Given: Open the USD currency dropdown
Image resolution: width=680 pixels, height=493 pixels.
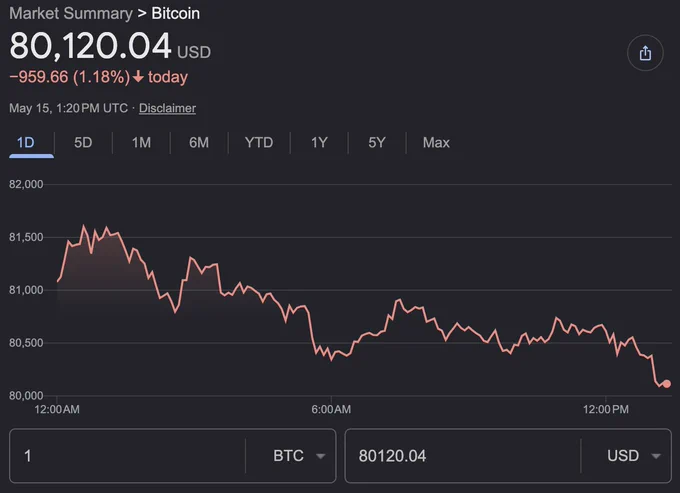Looking at the screenshot, I should [634, 456].
